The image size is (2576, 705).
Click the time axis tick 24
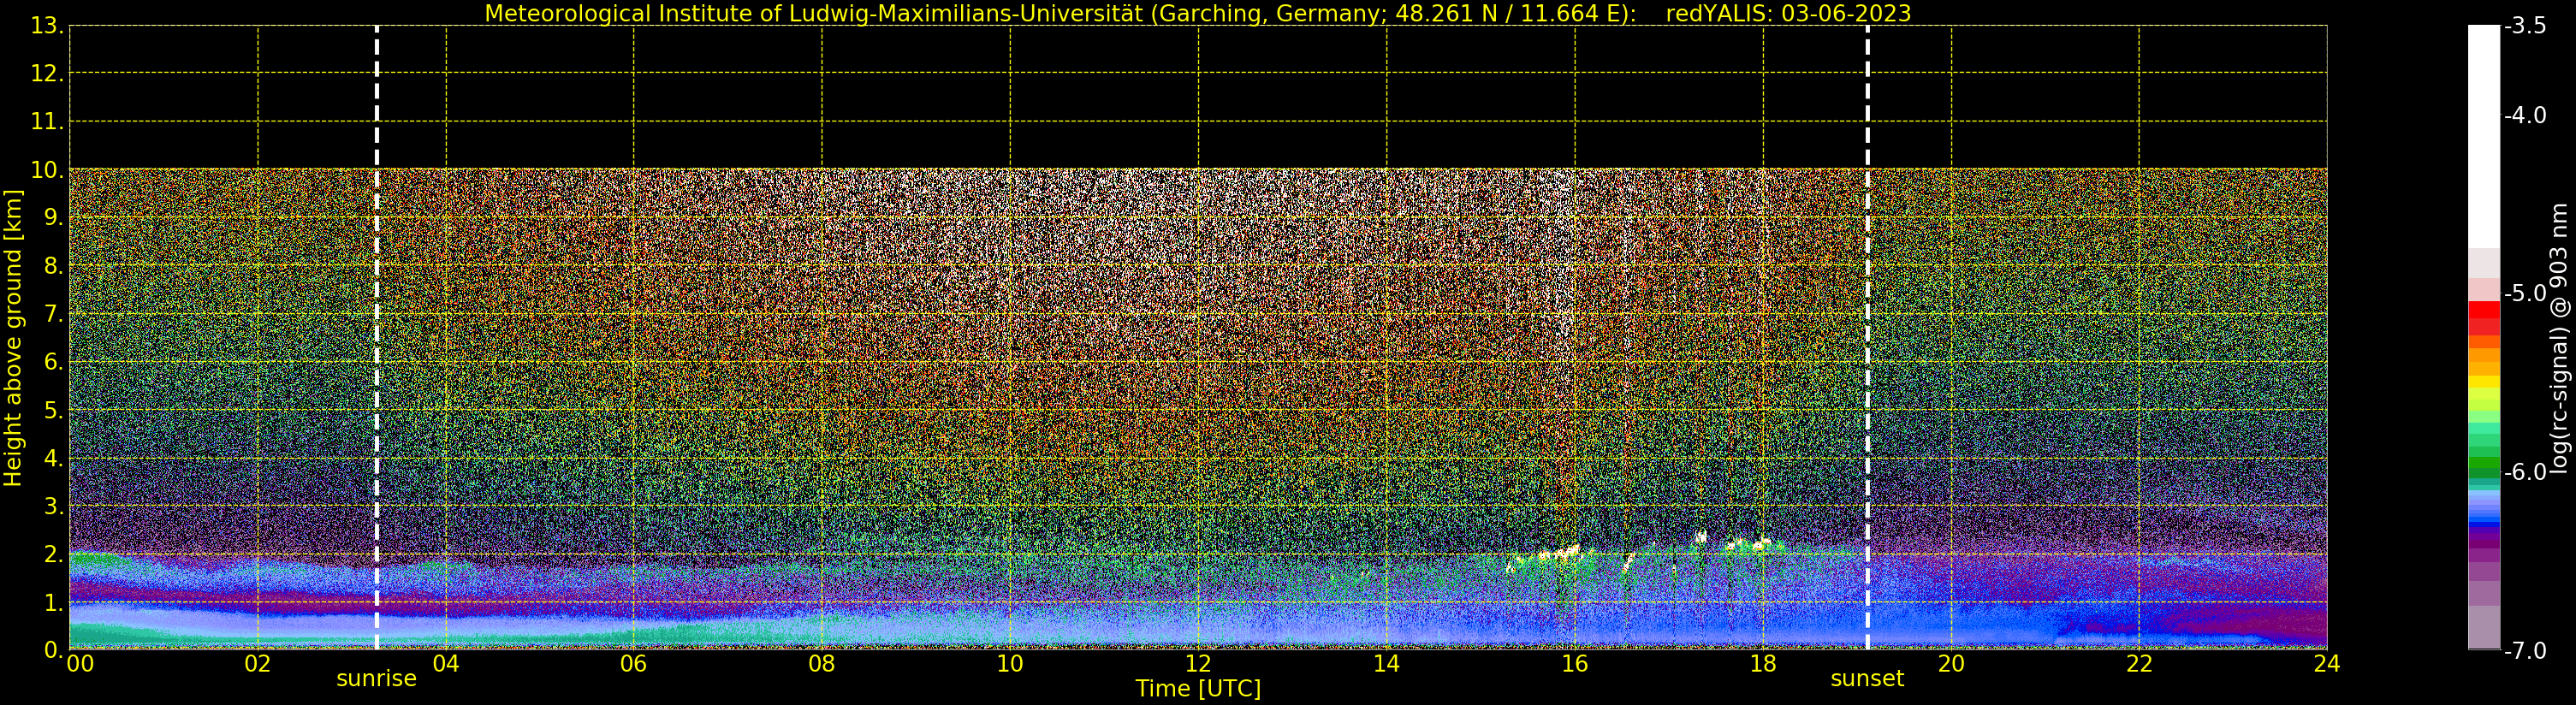[2327, 664]
